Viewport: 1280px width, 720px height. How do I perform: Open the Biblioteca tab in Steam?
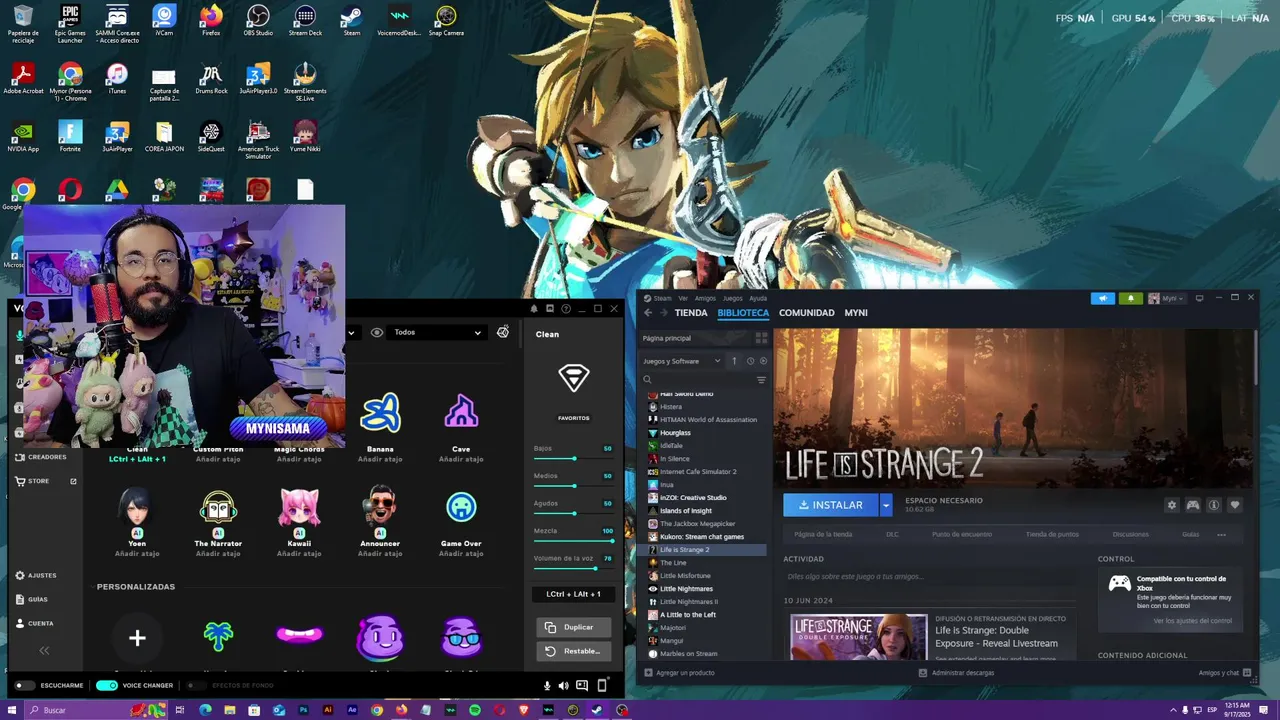click(743, 313)
